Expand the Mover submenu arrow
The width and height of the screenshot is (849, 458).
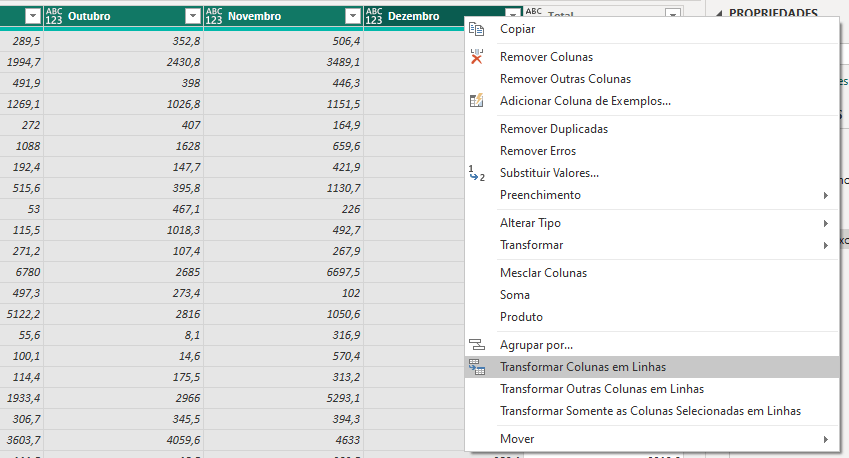click(826, 439)
